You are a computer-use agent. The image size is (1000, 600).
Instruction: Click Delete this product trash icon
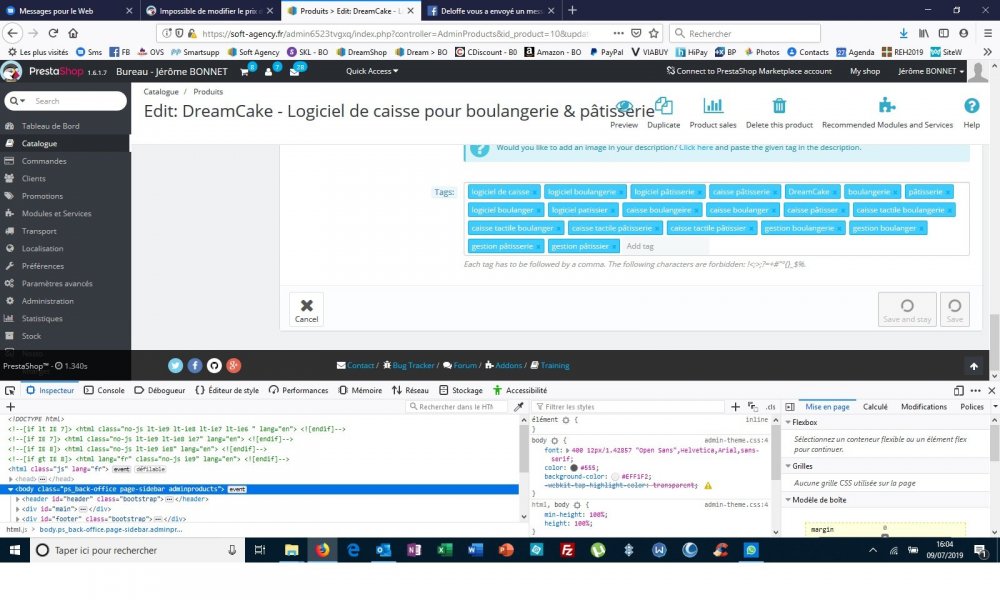coord(779,106)
